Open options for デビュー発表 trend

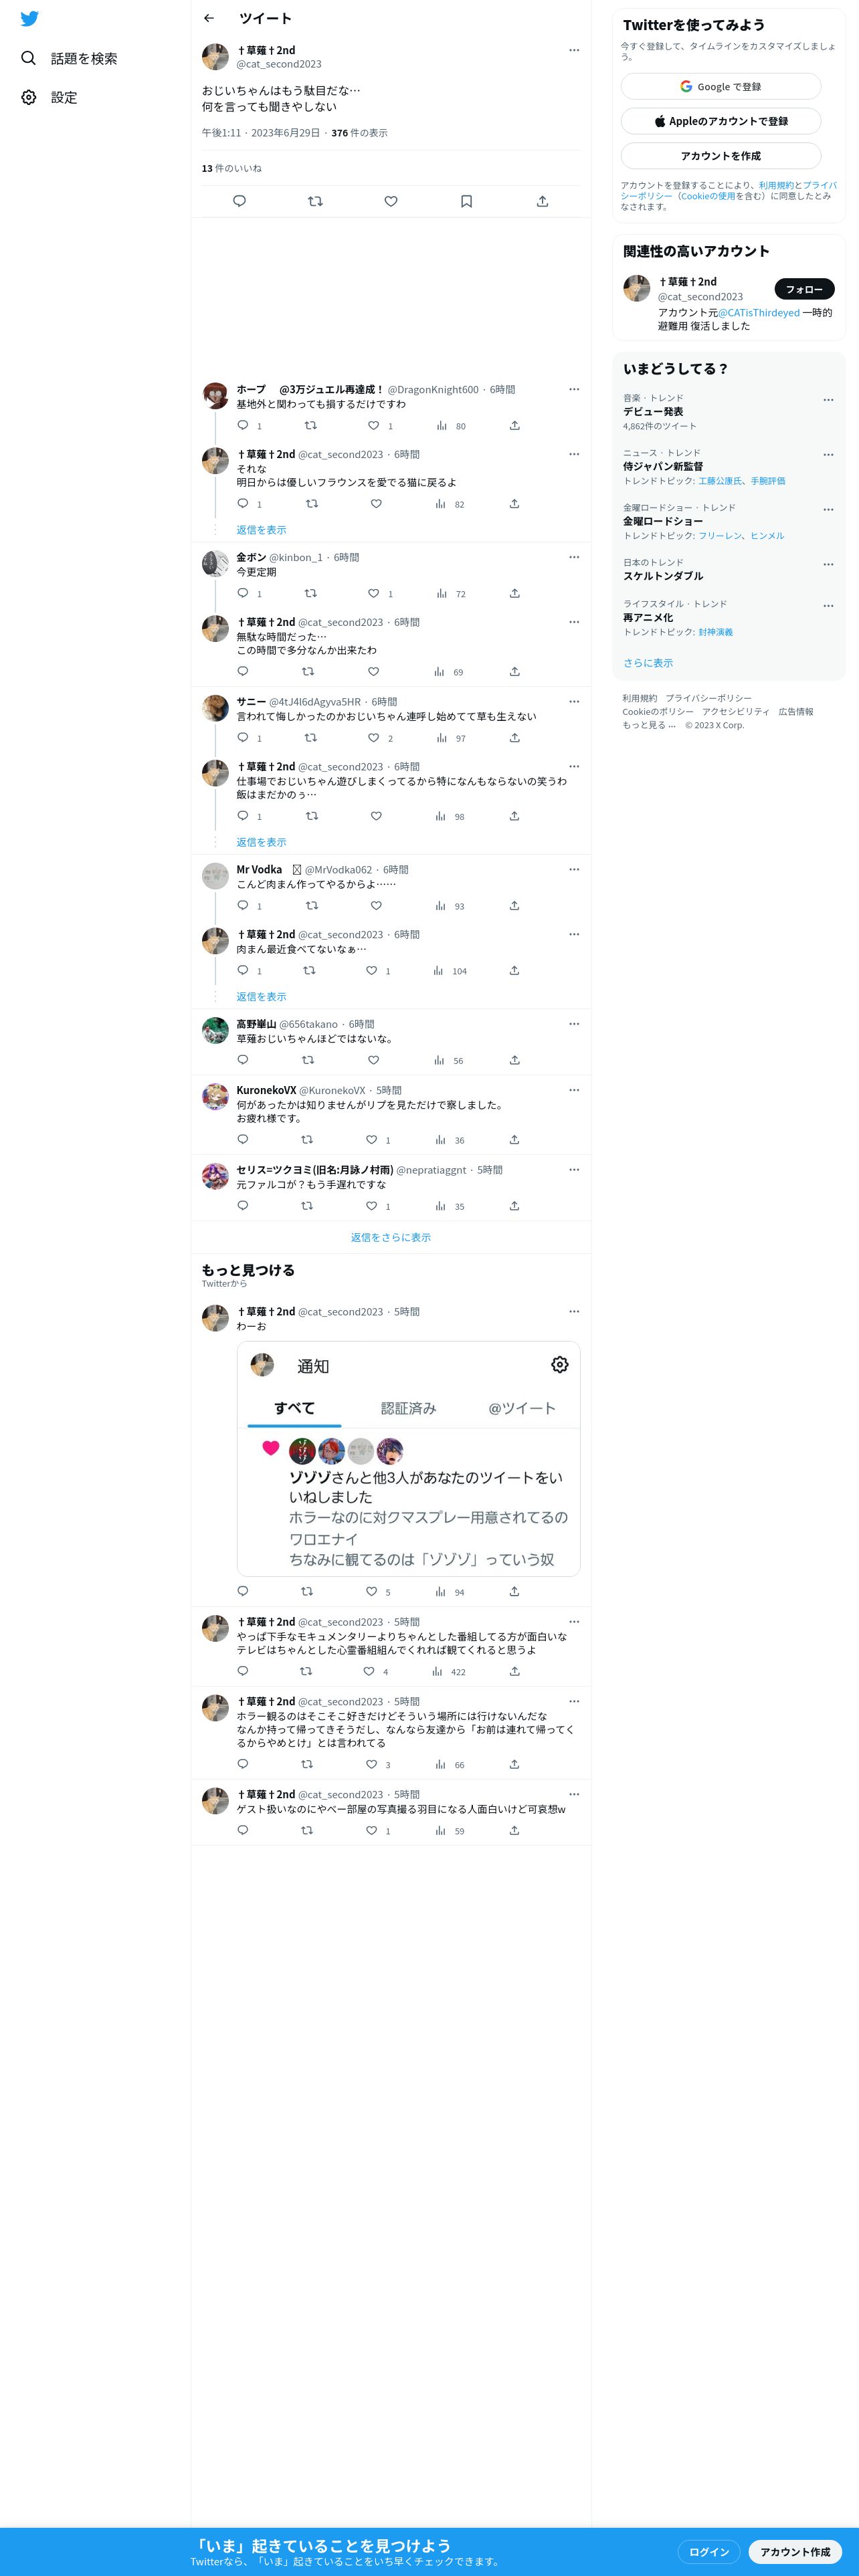828,400
